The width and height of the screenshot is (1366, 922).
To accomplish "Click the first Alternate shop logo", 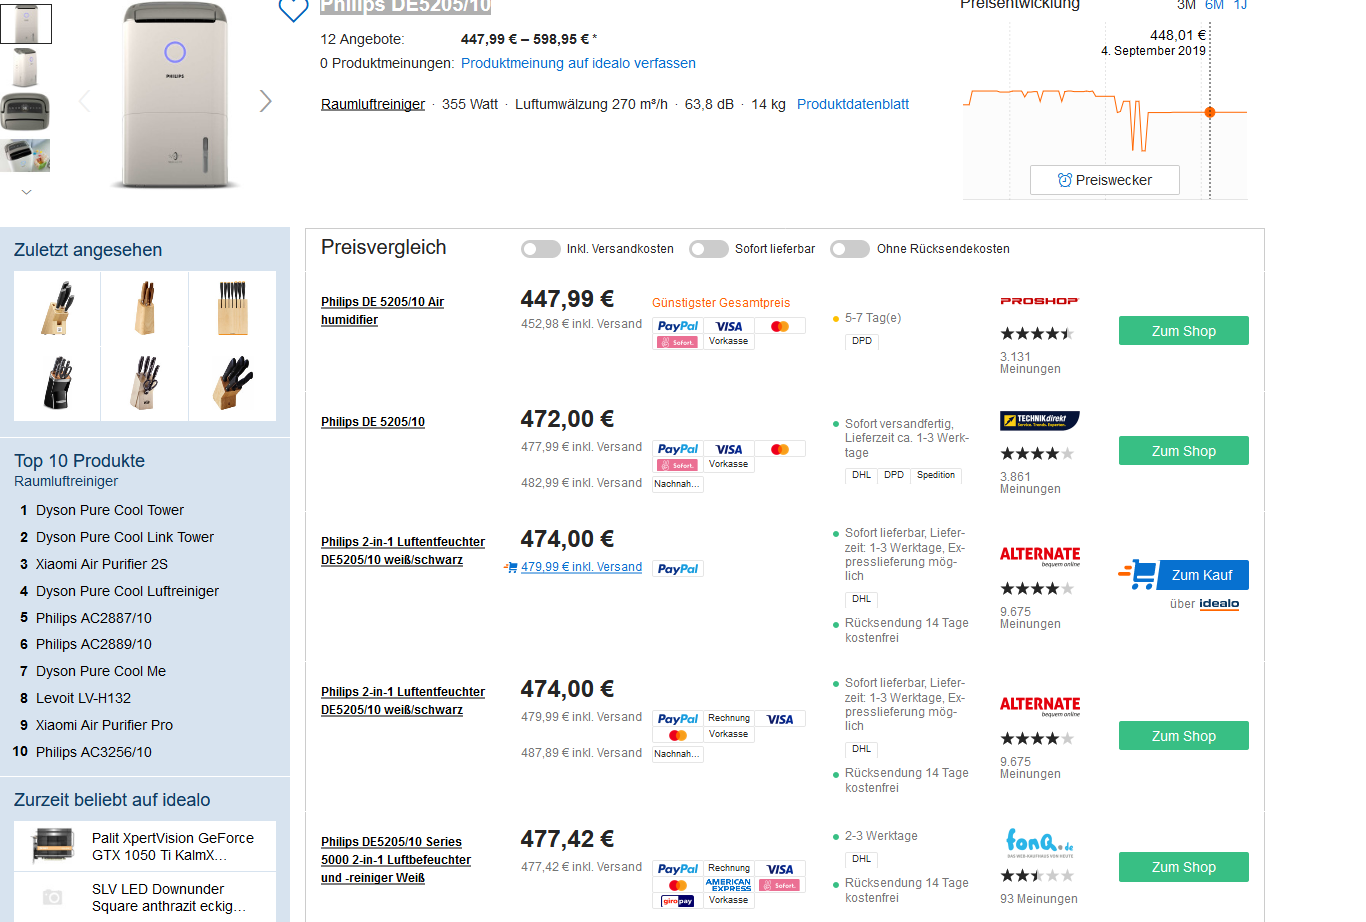I will [x=1039, y=555].
